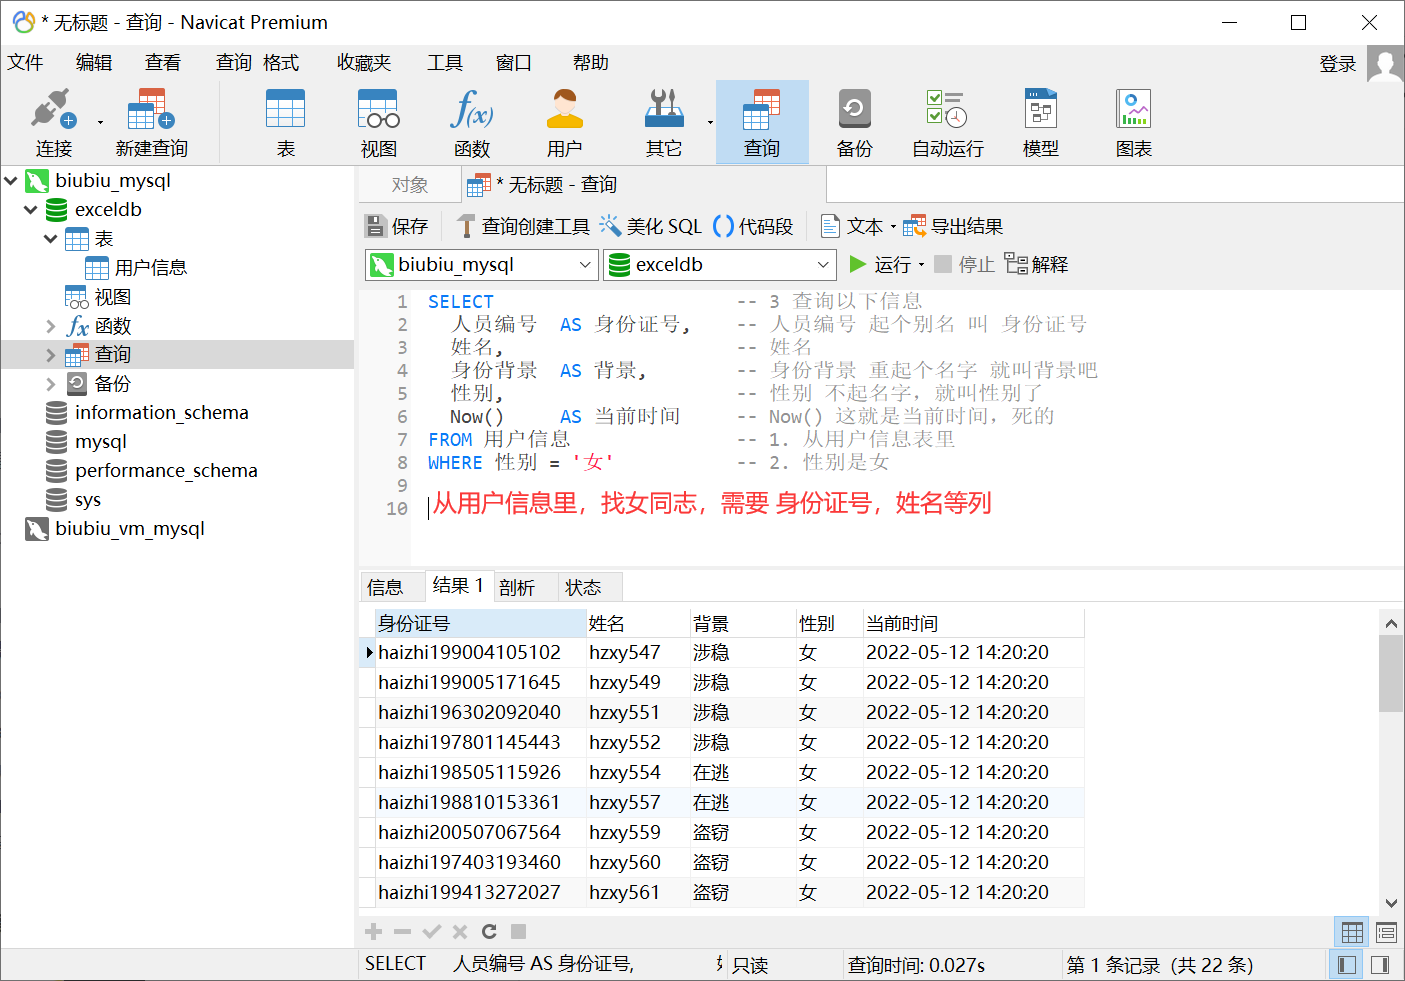Click the discard changes X icon
Image resolution: width=1405 pixels, height=981 pixels.
[x=460, y=932]
